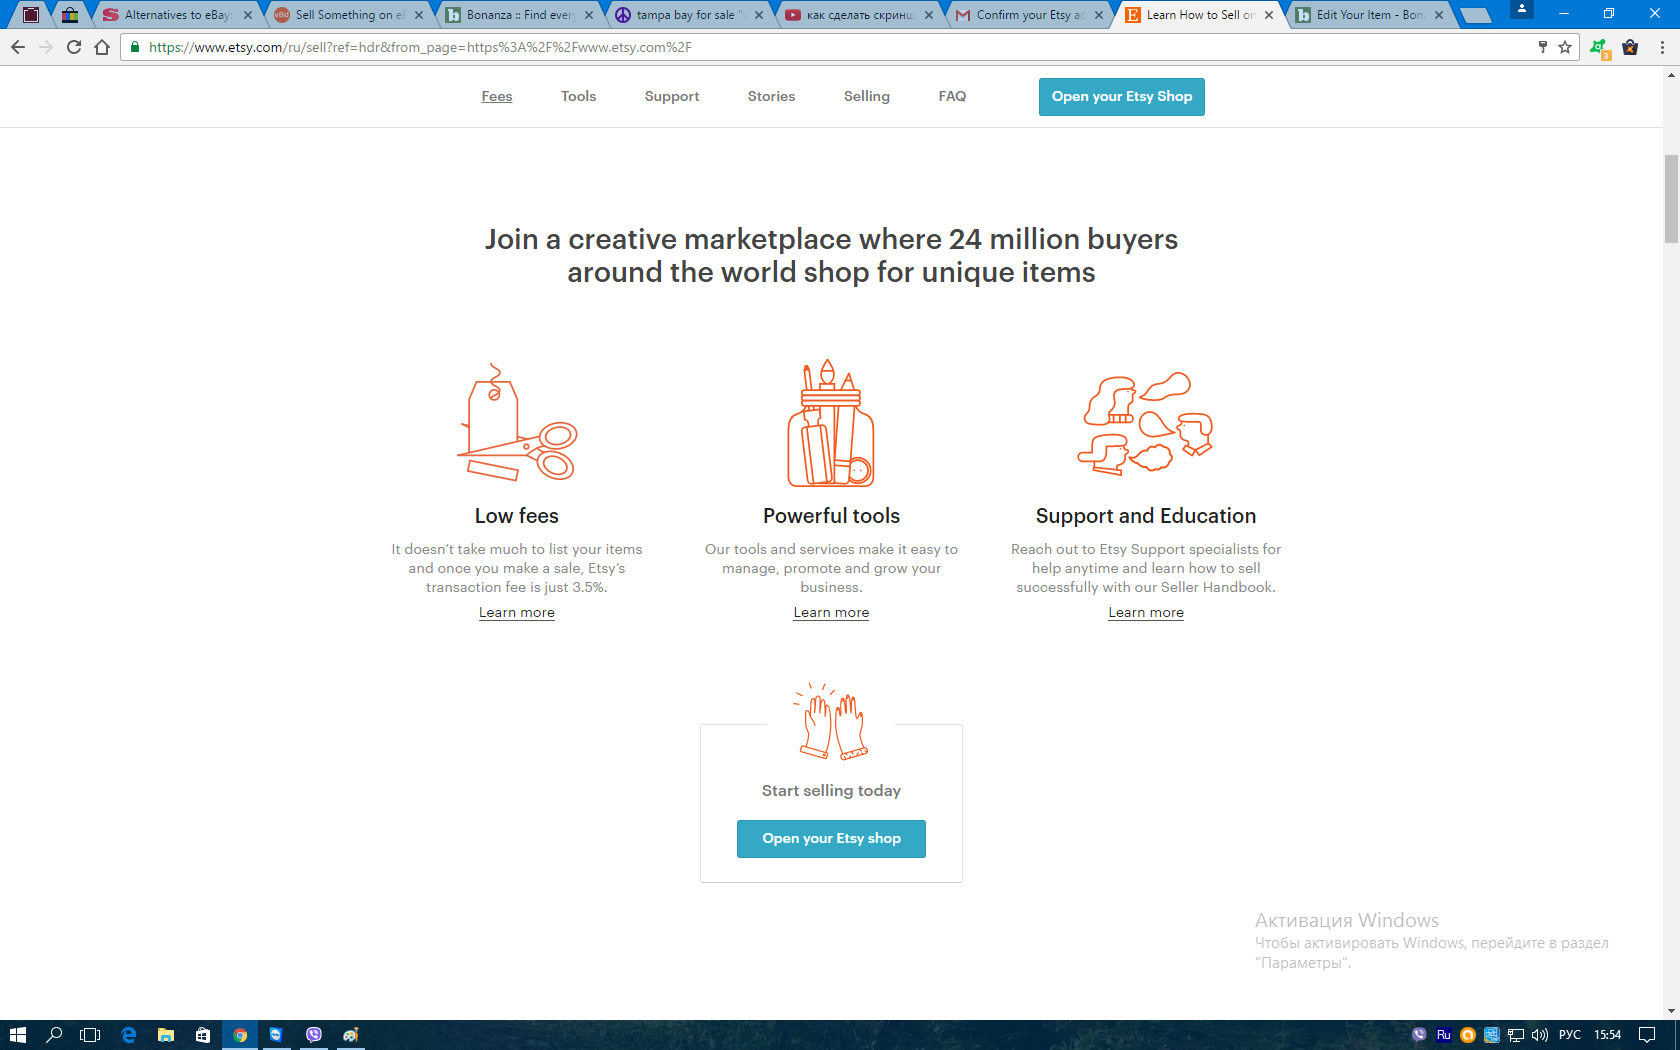Screen dimensions: 1680x1050
Task: Open the clock showing 15:54
Action: [1607, 1035]
